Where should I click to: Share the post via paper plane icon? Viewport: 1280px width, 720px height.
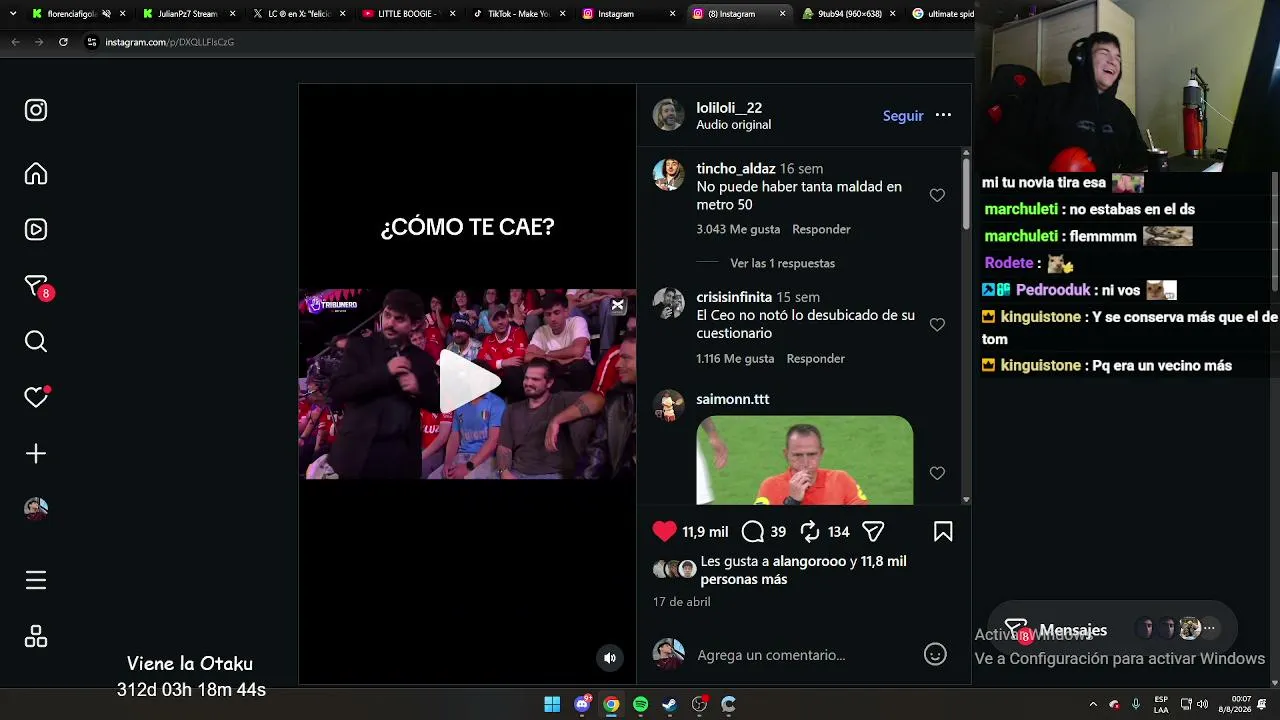(x=873, y=532)
